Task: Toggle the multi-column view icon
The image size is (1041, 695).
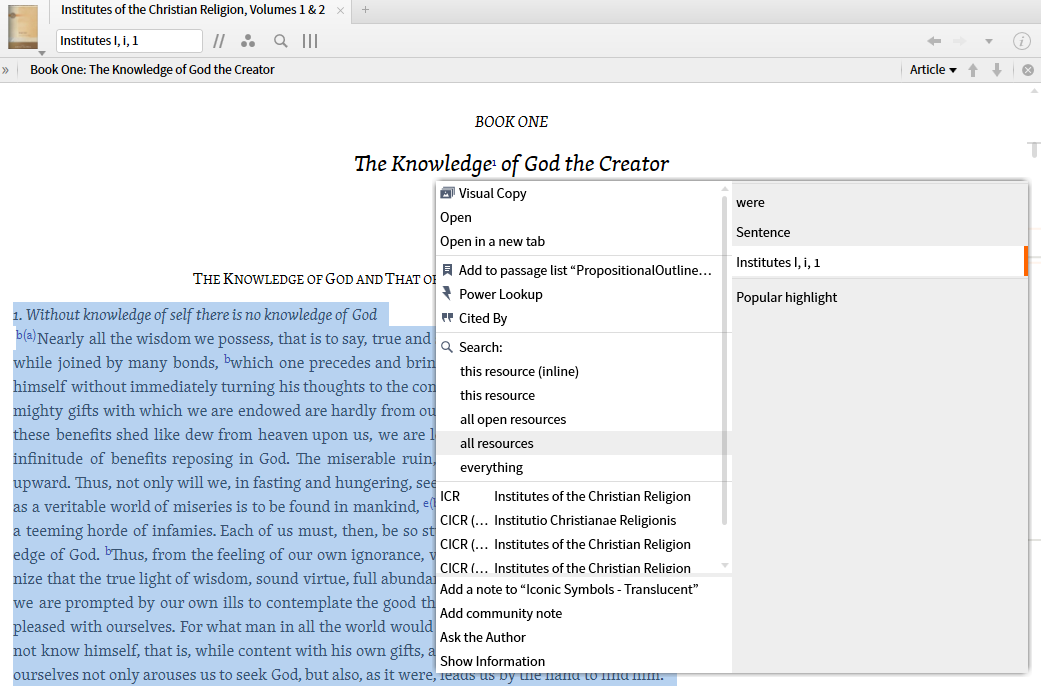Action: point(310,41)
